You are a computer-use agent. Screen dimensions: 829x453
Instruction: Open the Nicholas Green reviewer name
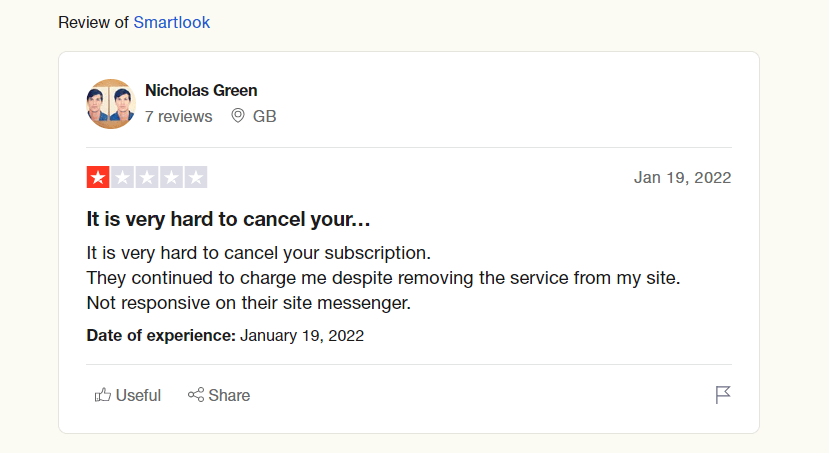pyautogui.click(x=201, y=91)
